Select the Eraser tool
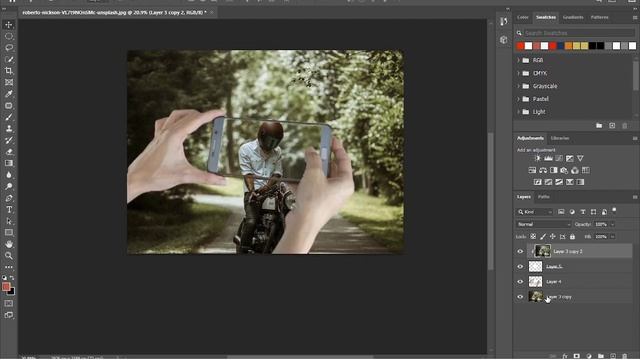The image size is (640, 360). pos(9,152)
